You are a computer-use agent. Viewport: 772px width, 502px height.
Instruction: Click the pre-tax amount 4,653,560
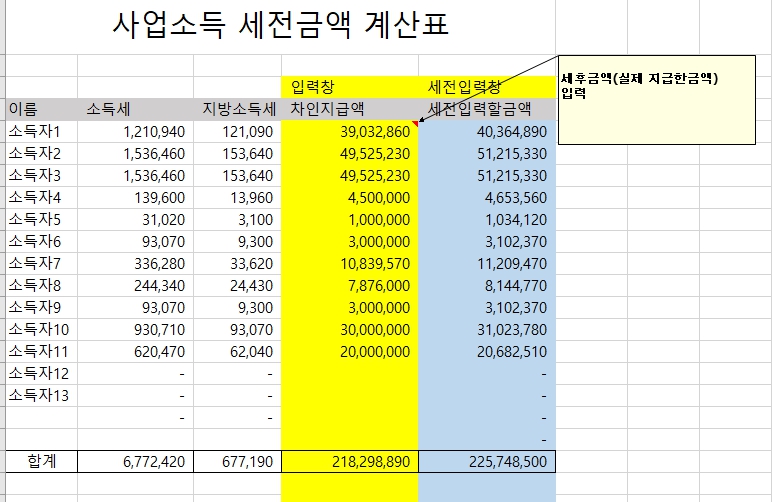coord(487,197)
